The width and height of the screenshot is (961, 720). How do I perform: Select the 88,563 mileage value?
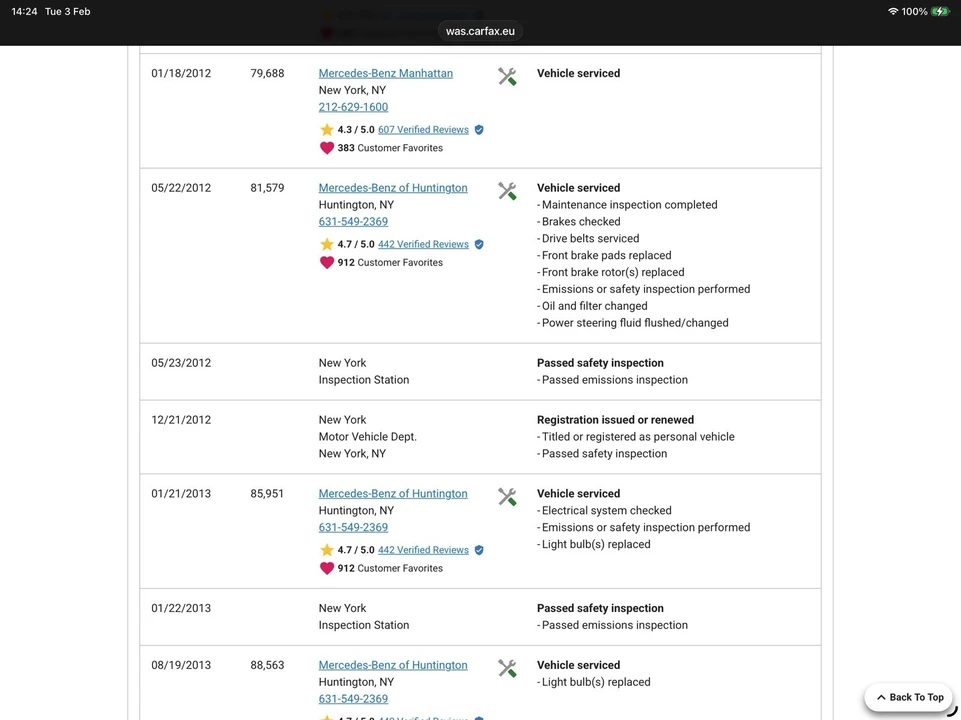pos(267,665)
